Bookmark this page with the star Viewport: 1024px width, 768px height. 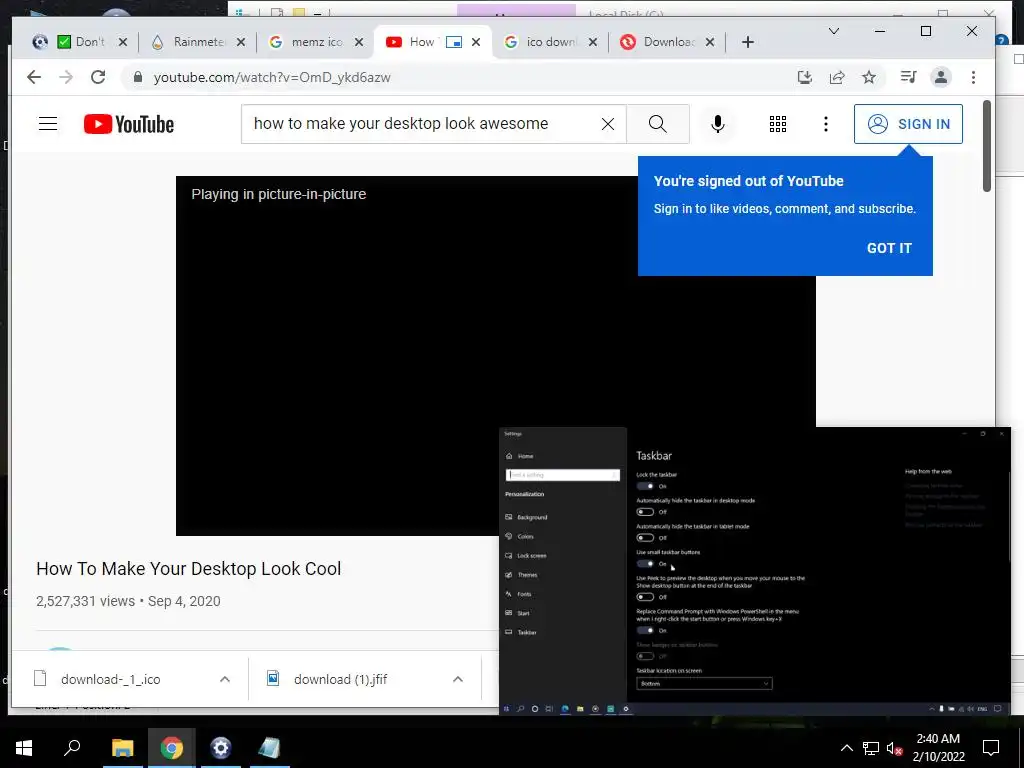[869, 77]
